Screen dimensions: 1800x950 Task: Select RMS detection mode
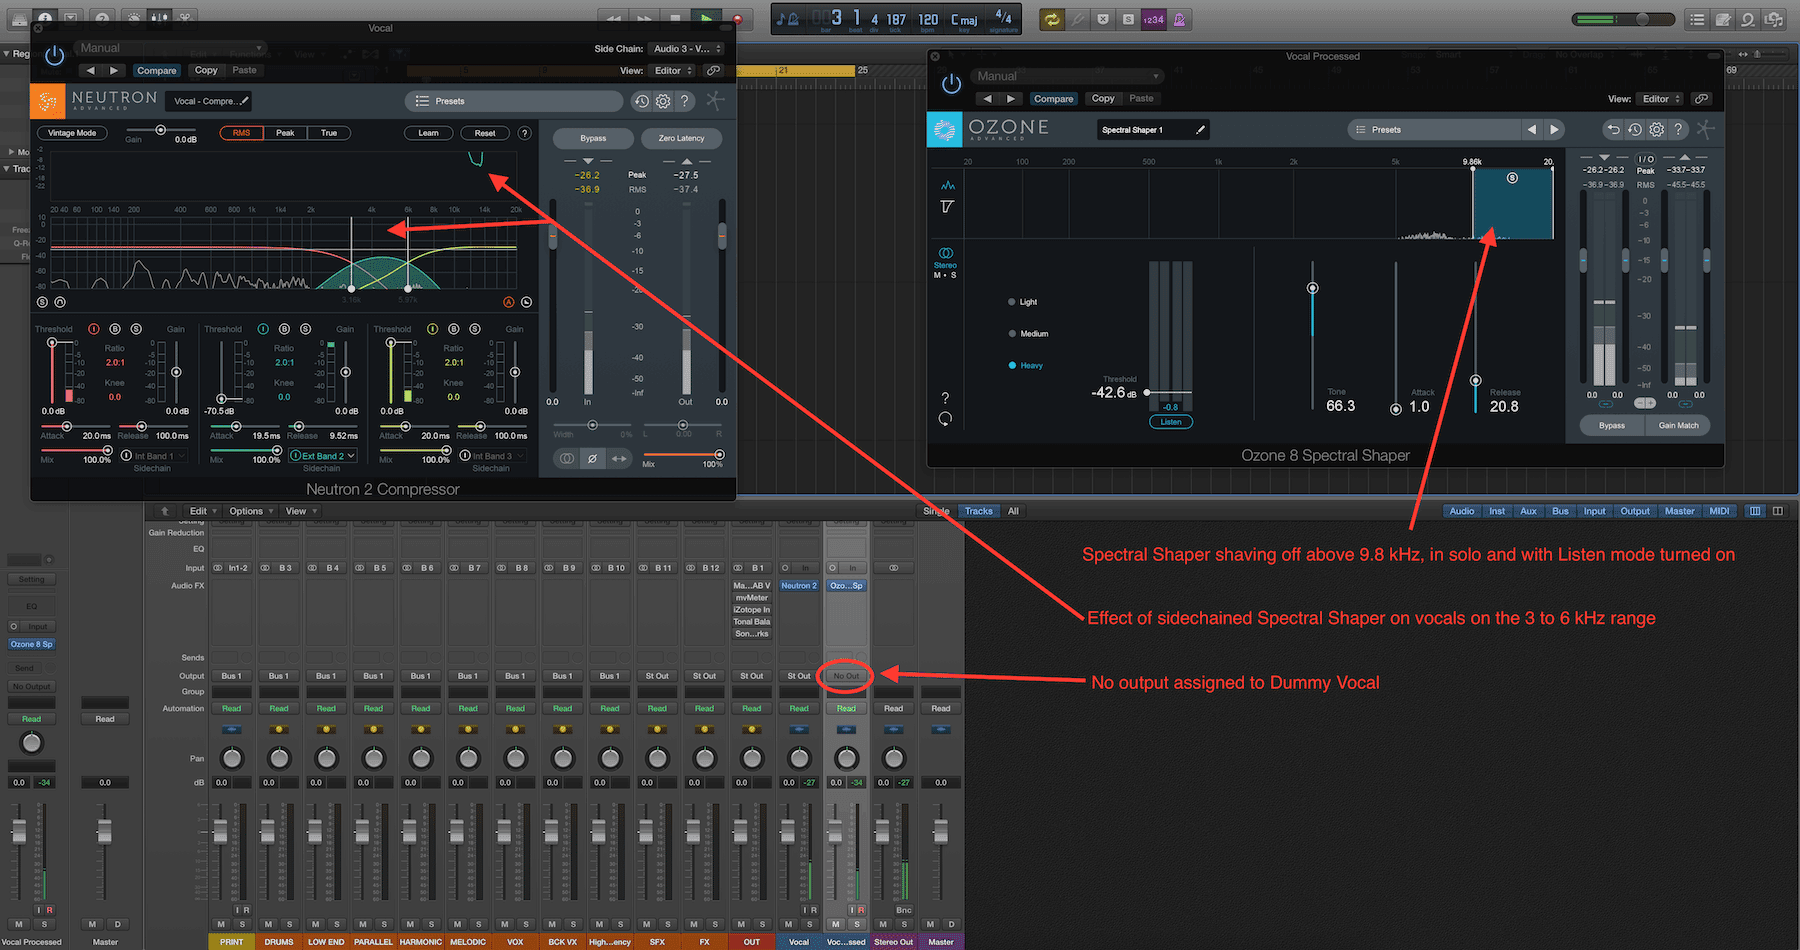tap(241, 133)
